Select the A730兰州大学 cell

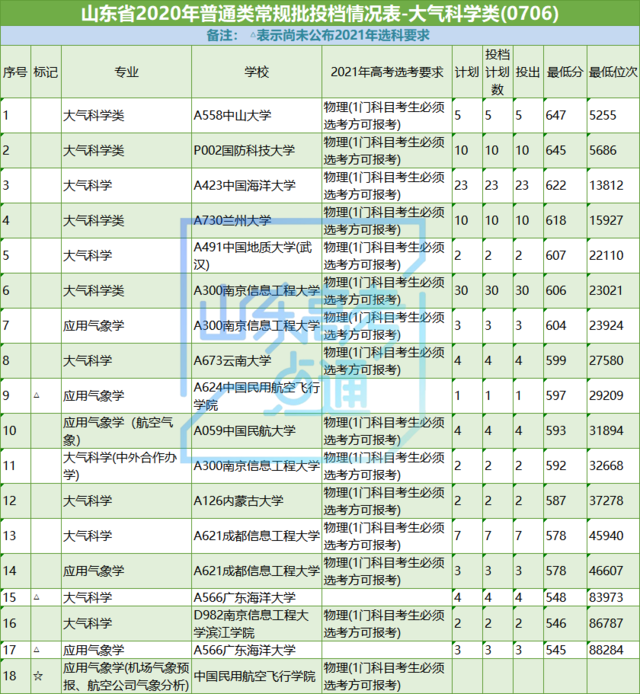pyautogui.click(x=256, y=220)
